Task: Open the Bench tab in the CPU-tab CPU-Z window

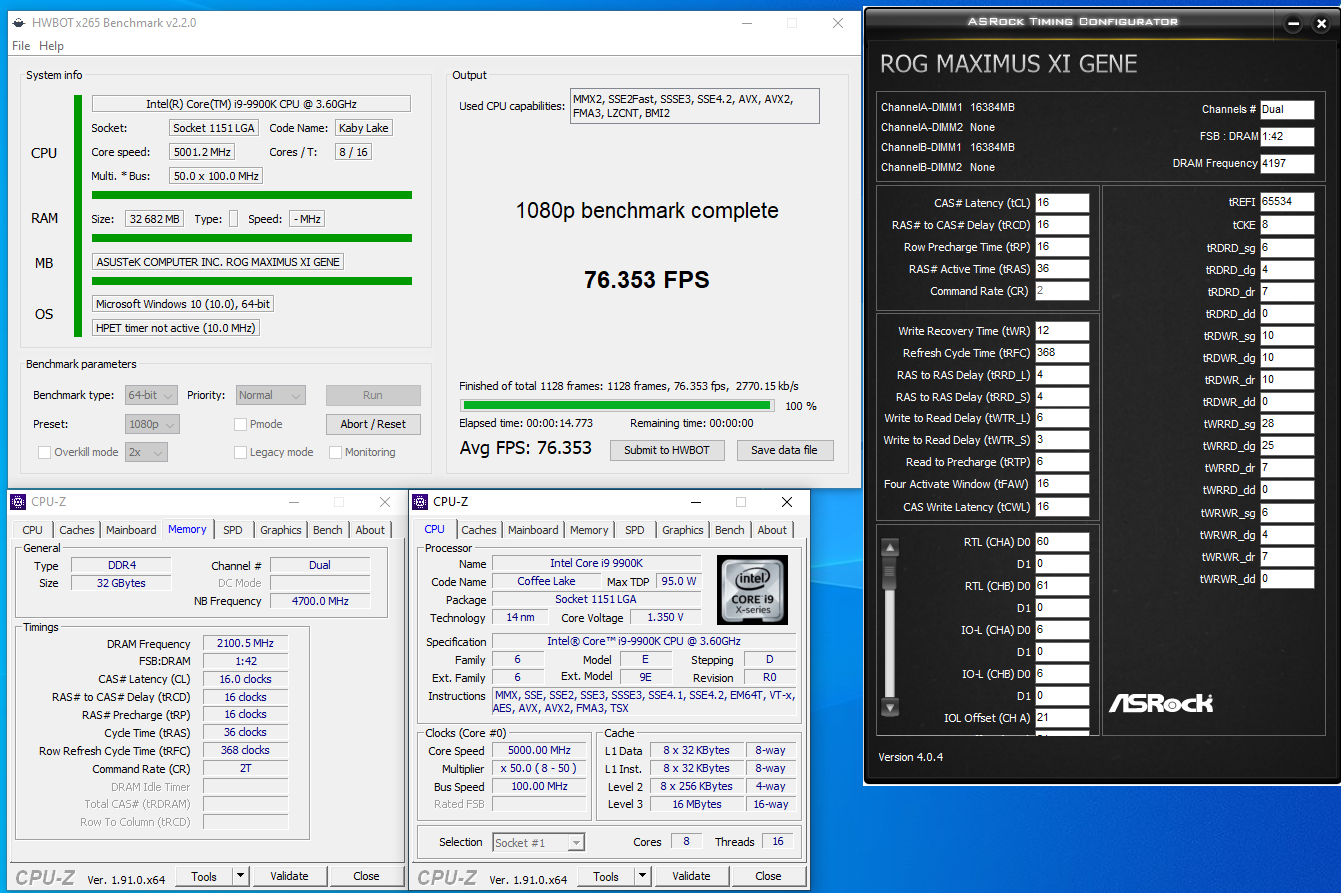Action: [x=730, y=530]
